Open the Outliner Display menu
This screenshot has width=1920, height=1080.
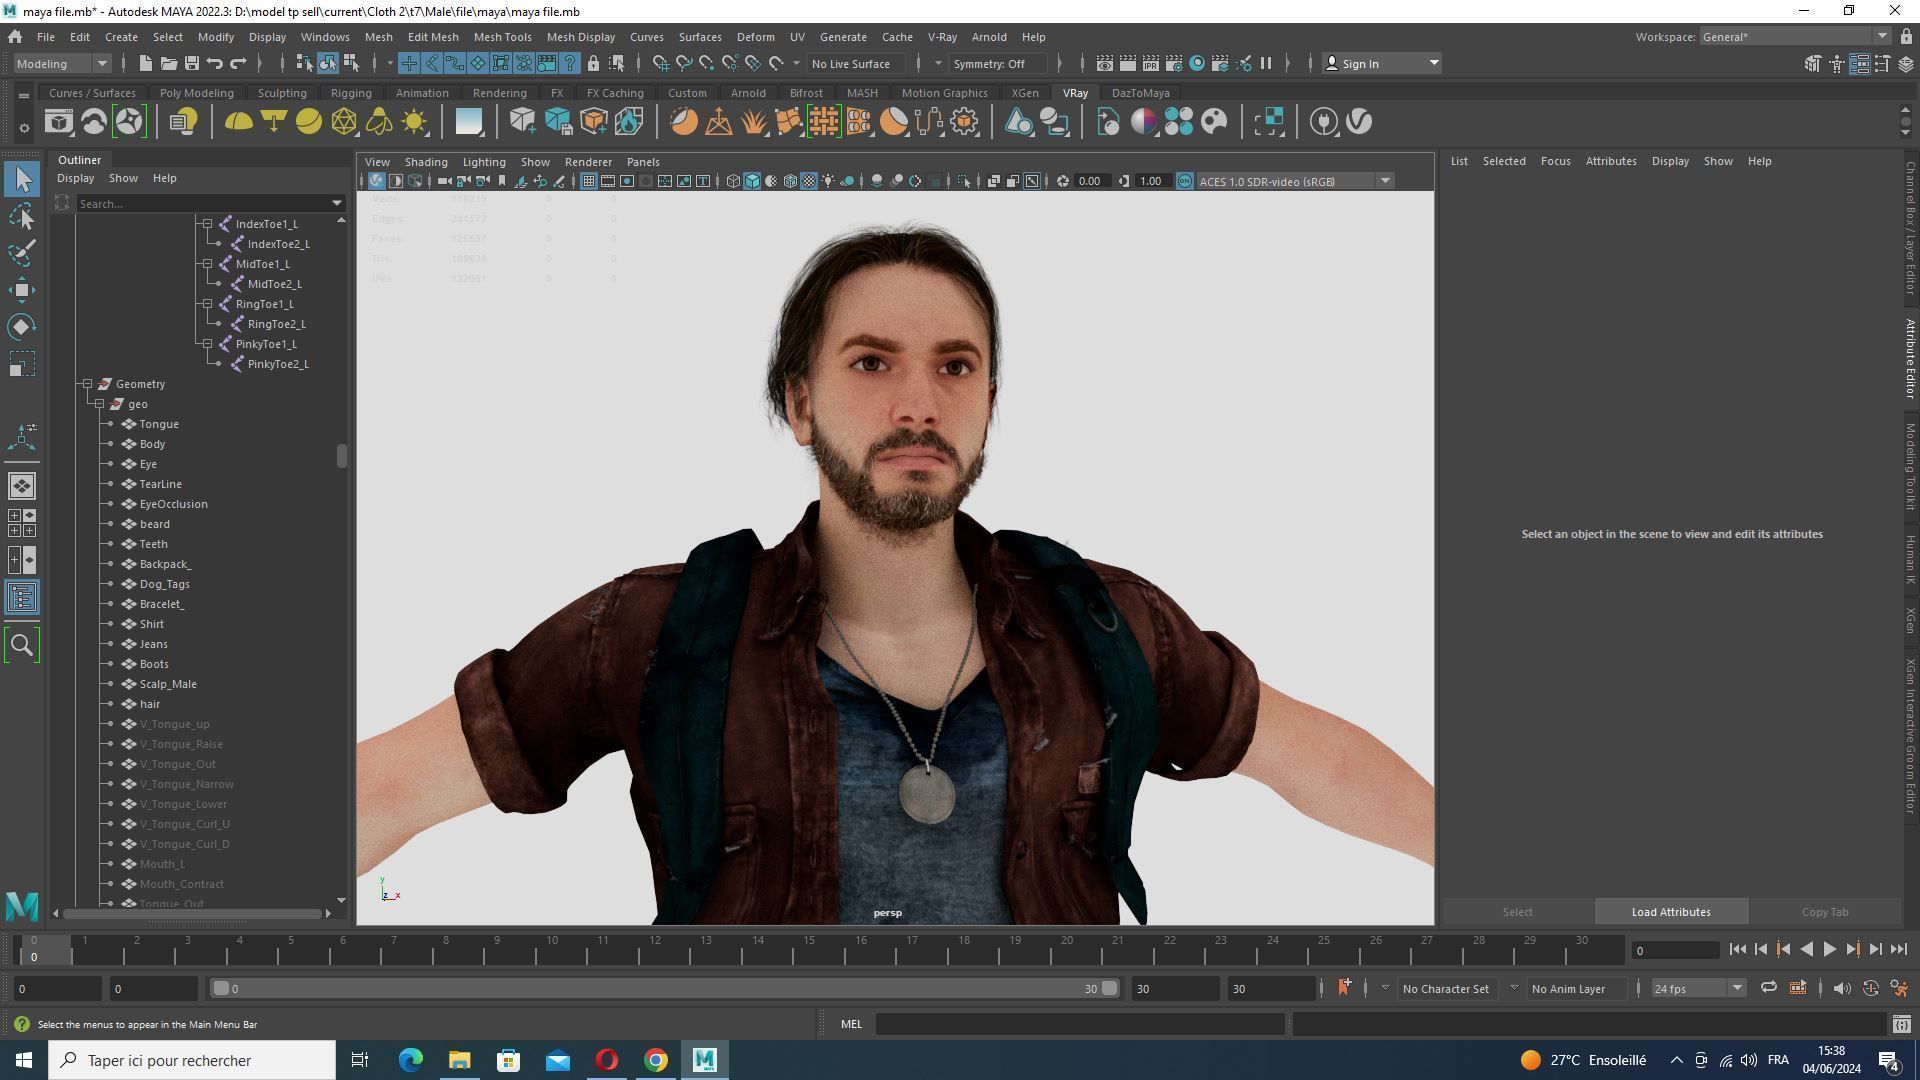pos(75,178)
